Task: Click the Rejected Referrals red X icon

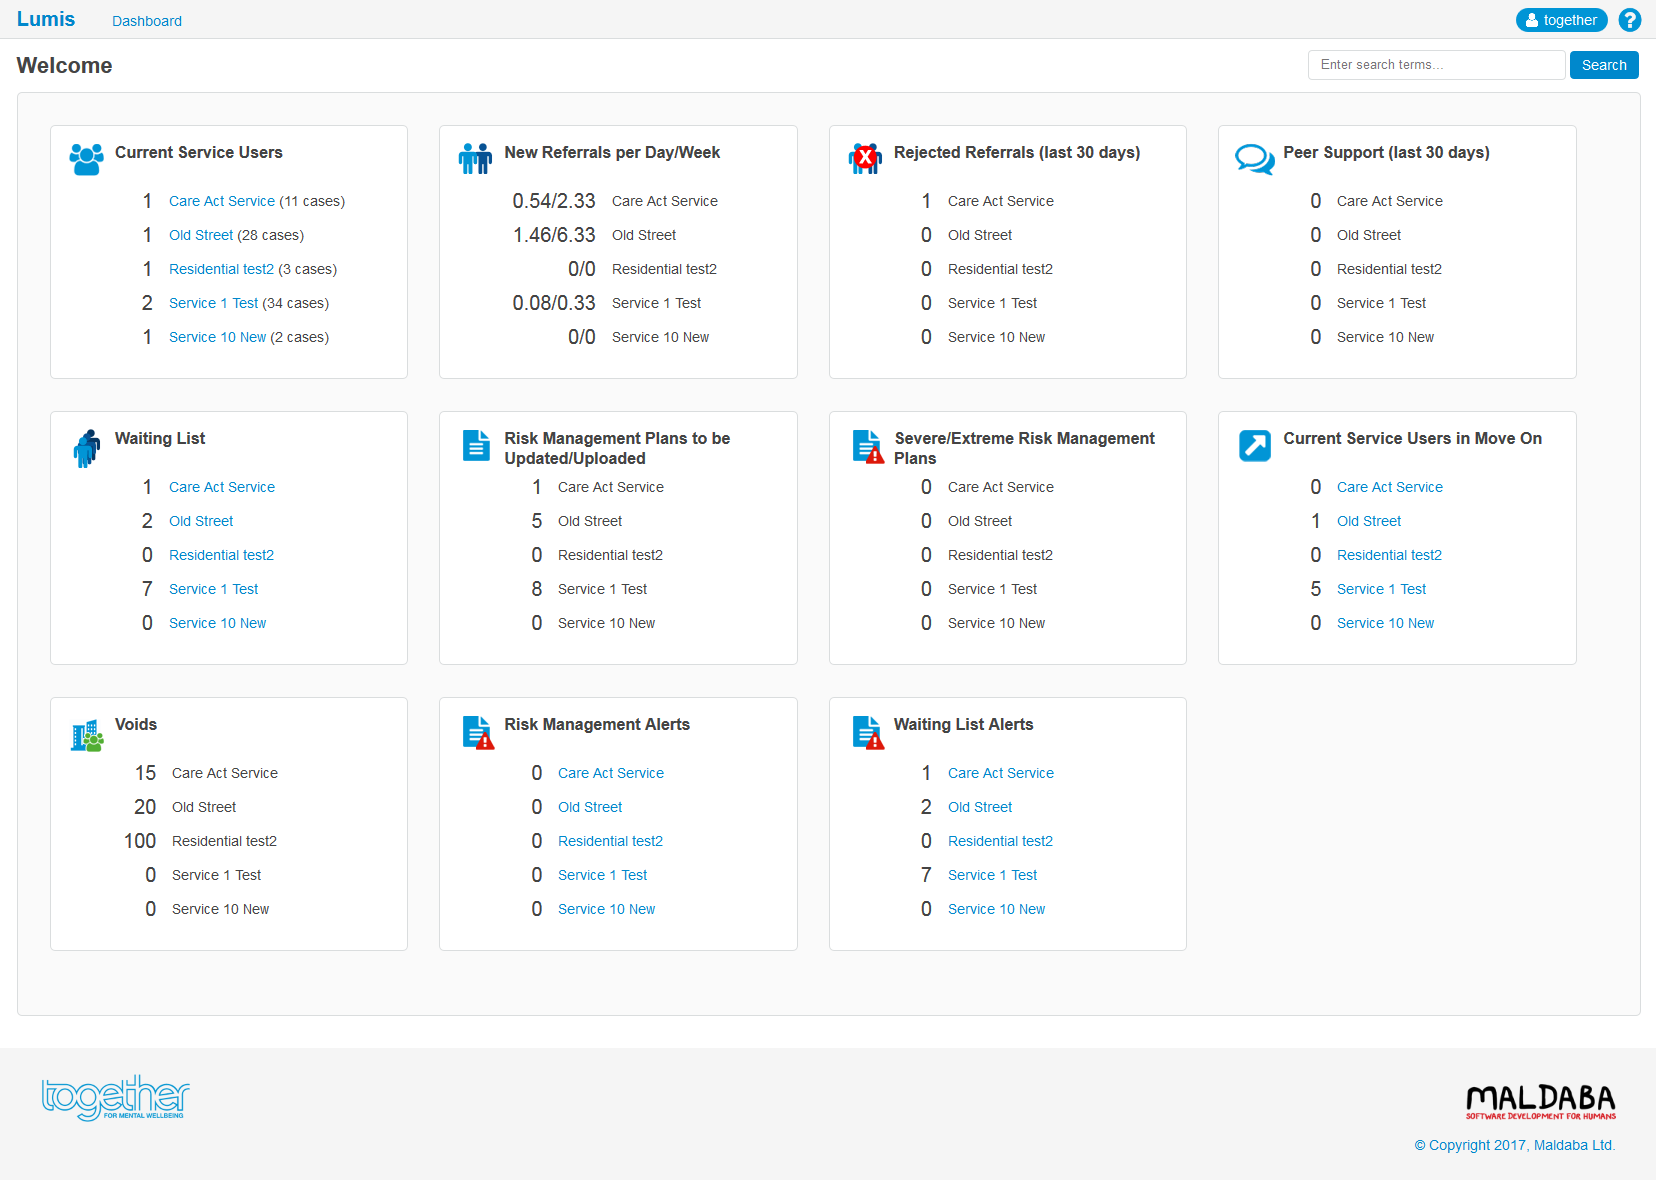Action: pyautogui.click(x=865, y=158)
